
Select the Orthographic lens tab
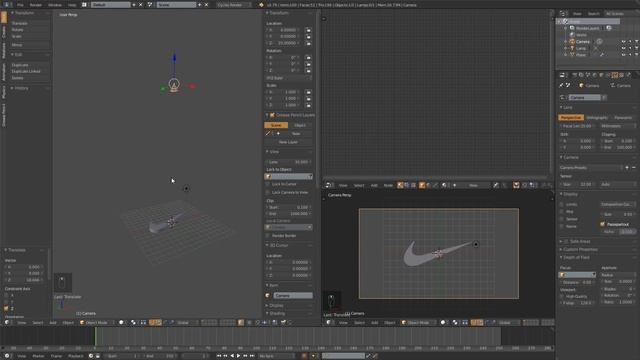pyautogui.click(x=597, y=118)
